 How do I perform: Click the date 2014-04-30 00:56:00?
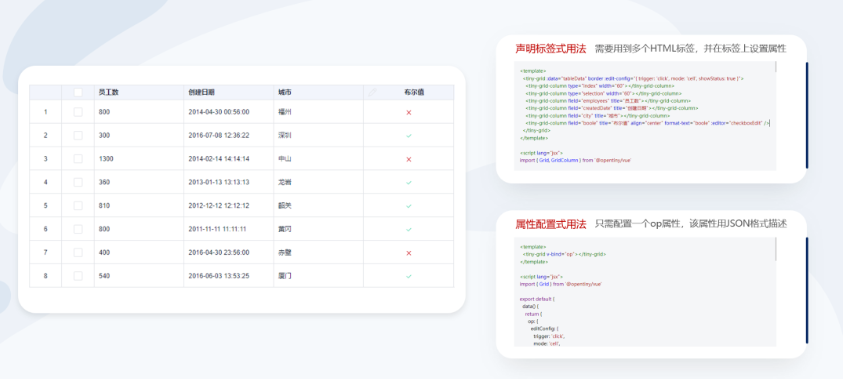coord(219,112)
